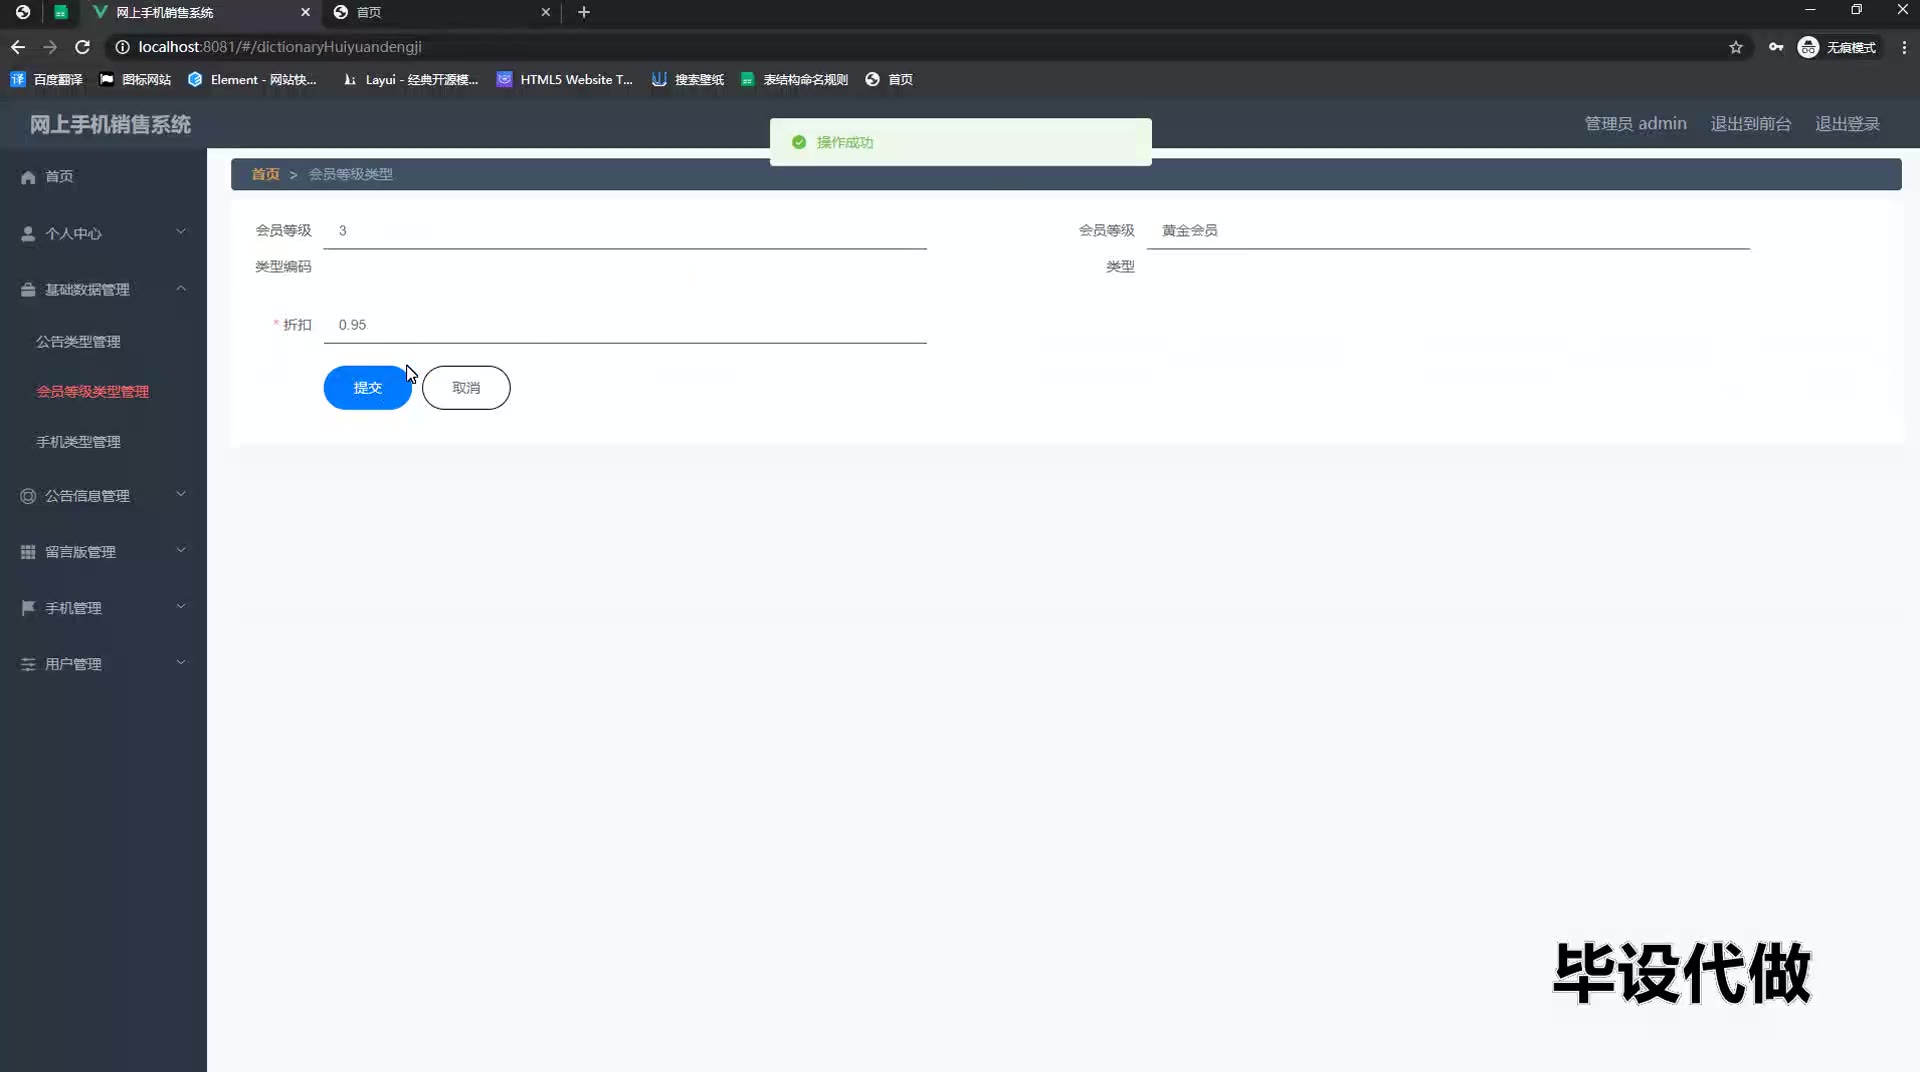The width and height of the screenshot is (1920, 1072).
Task: Go to 首页 in the sidebar menu
Action: coord(59,176)
